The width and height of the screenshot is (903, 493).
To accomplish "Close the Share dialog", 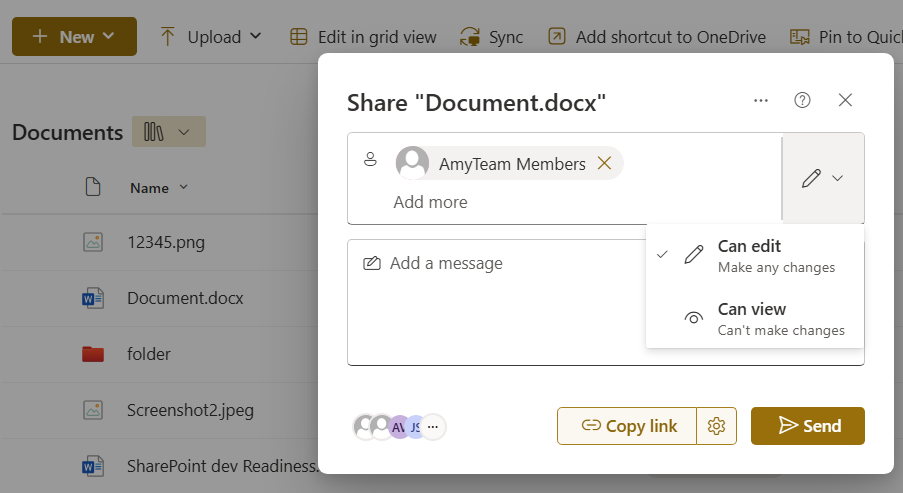I will (845, 100).
